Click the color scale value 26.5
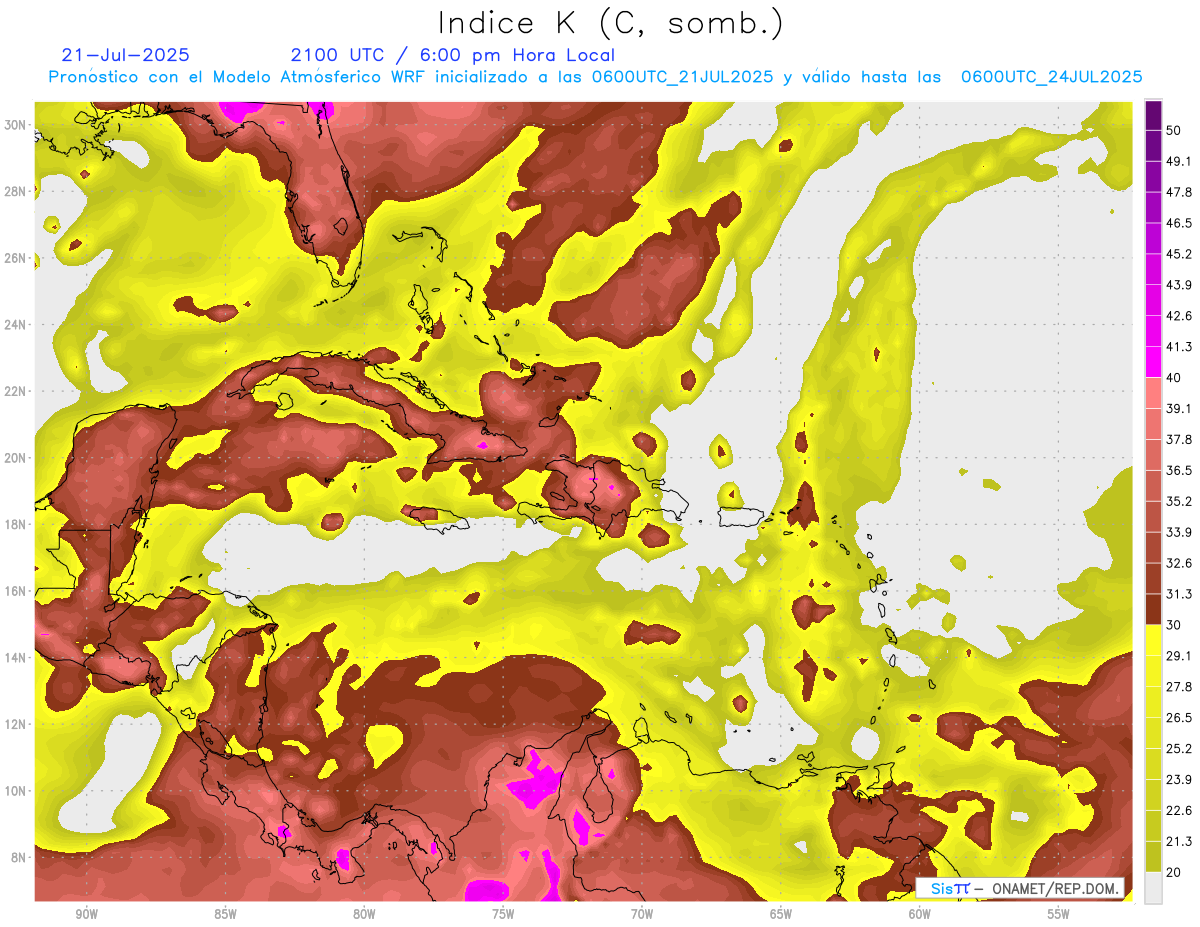1200x927 pixels. 1179,717
